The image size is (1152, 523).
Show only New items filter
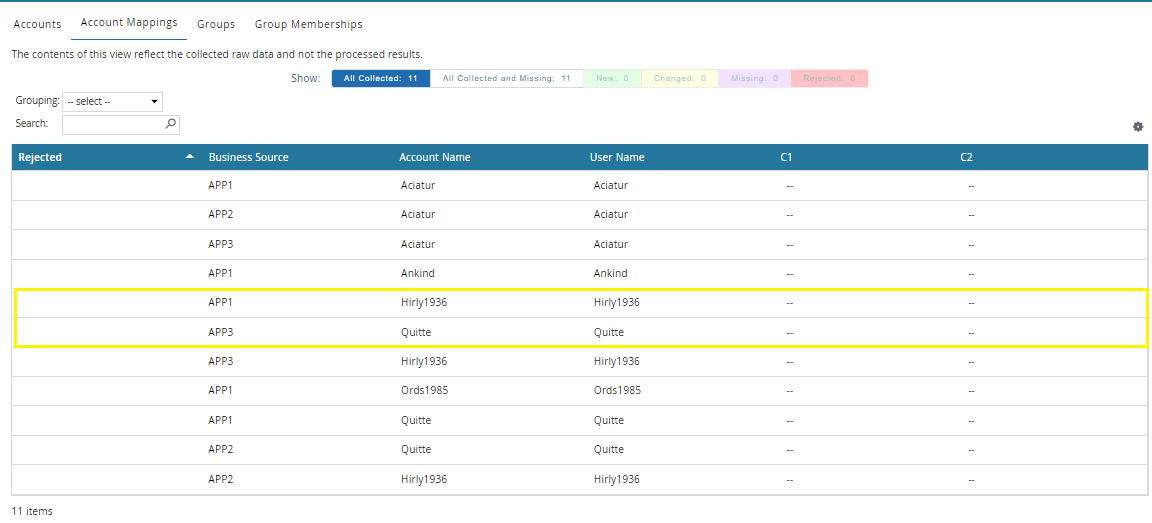tap(612, 78)
